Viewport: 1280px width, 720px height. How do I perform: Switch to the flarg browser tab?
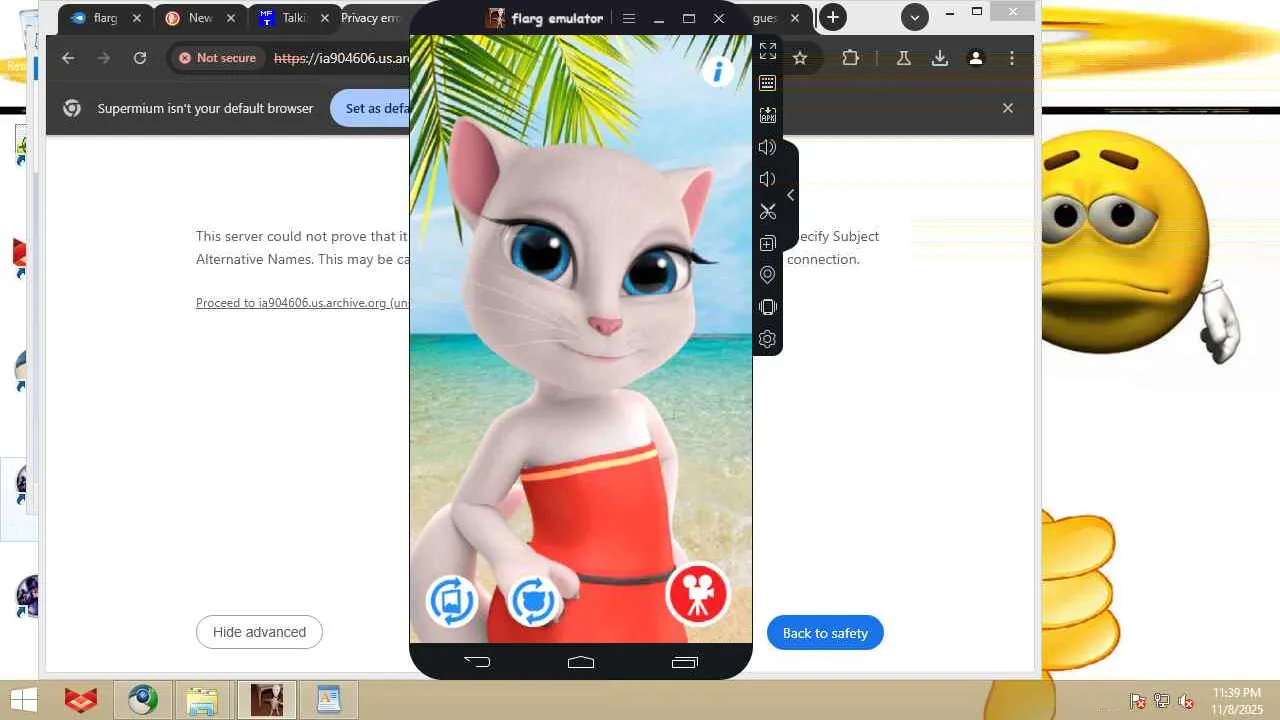105,18
